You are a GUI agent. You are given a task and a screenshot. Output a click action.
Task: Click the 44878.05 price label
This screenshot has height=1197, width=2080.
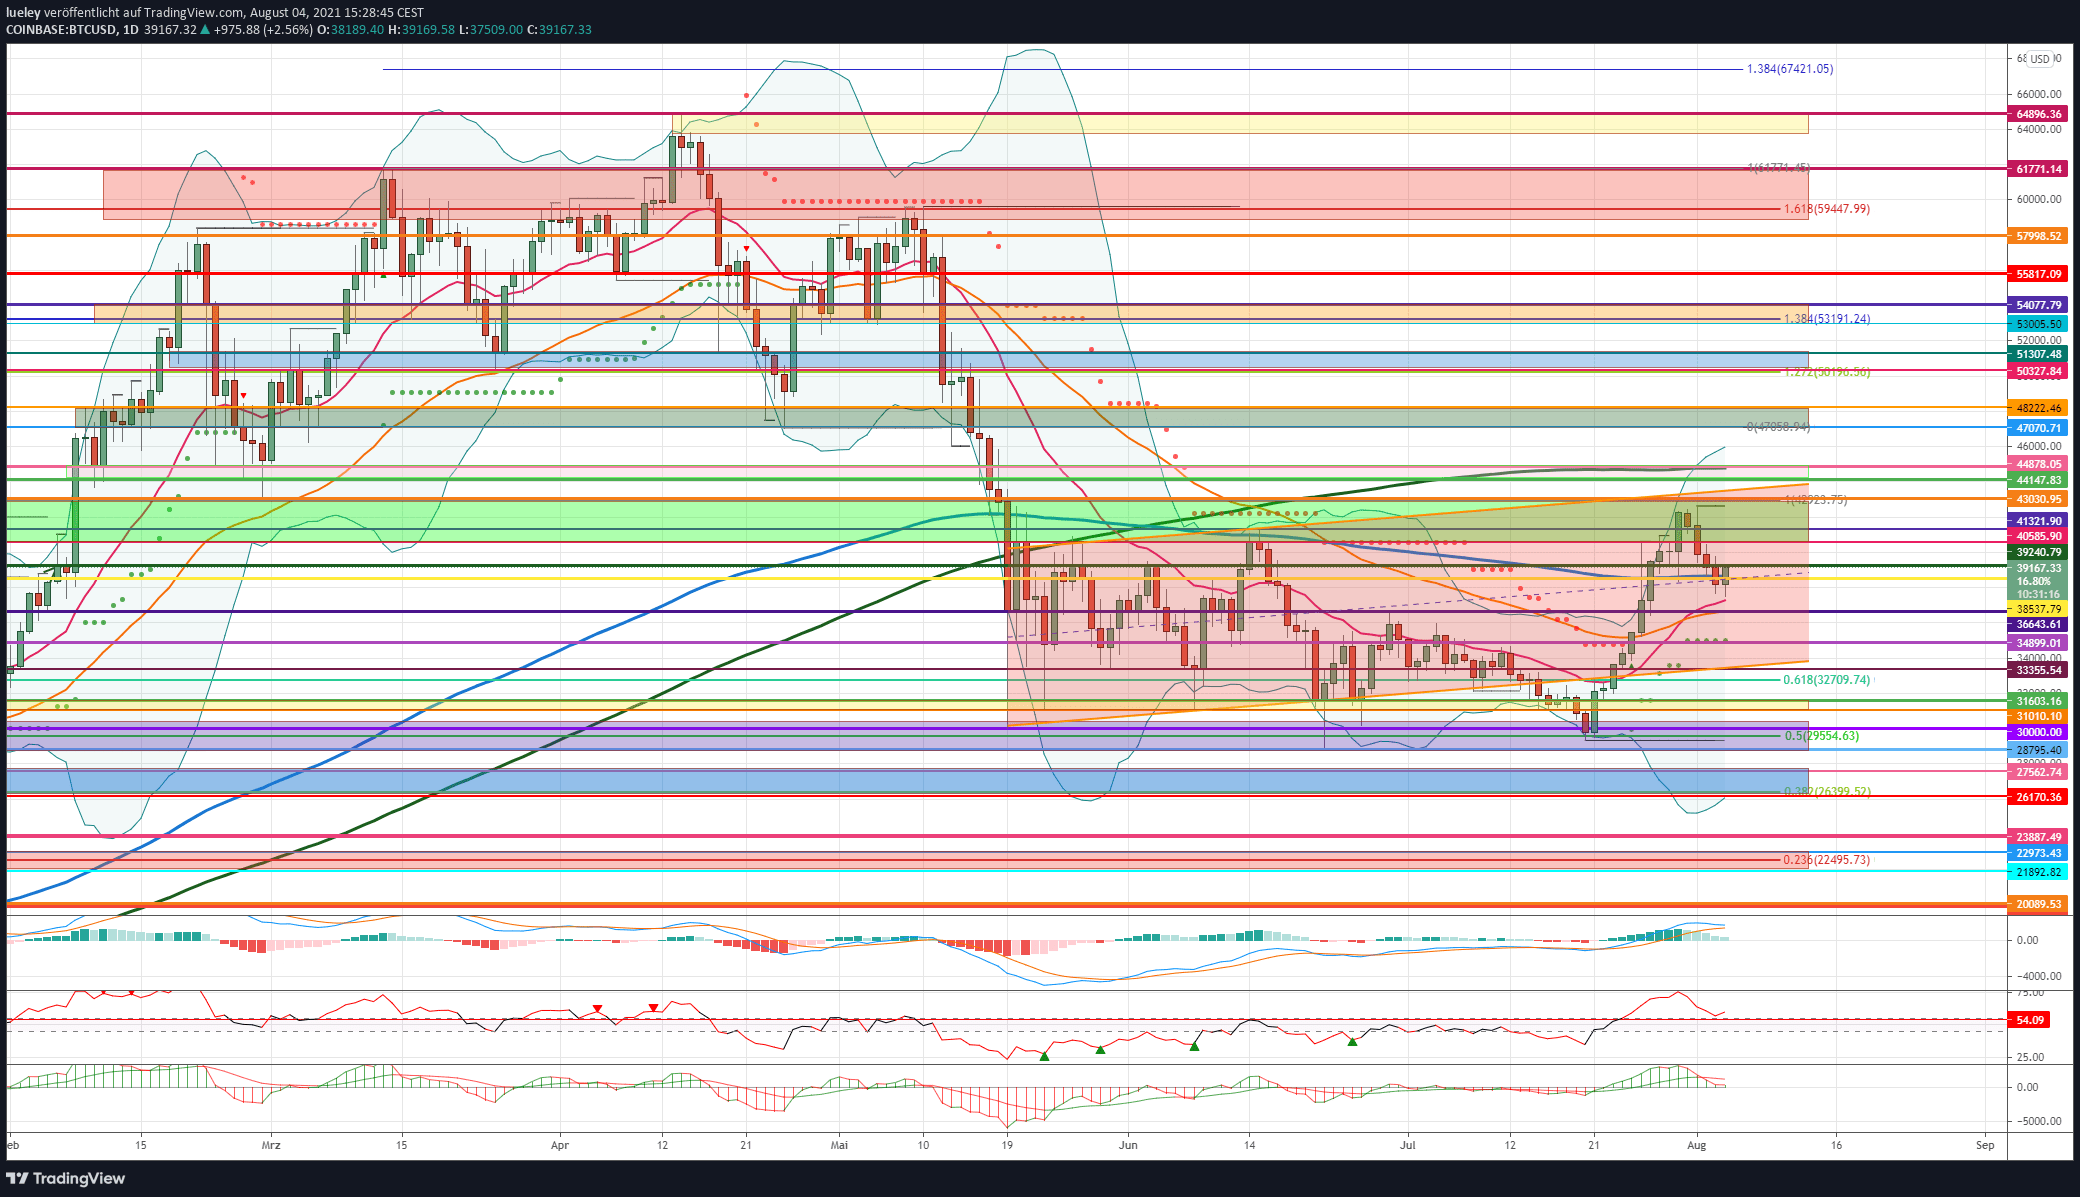pyautogui.click(x=2038, y=464)
